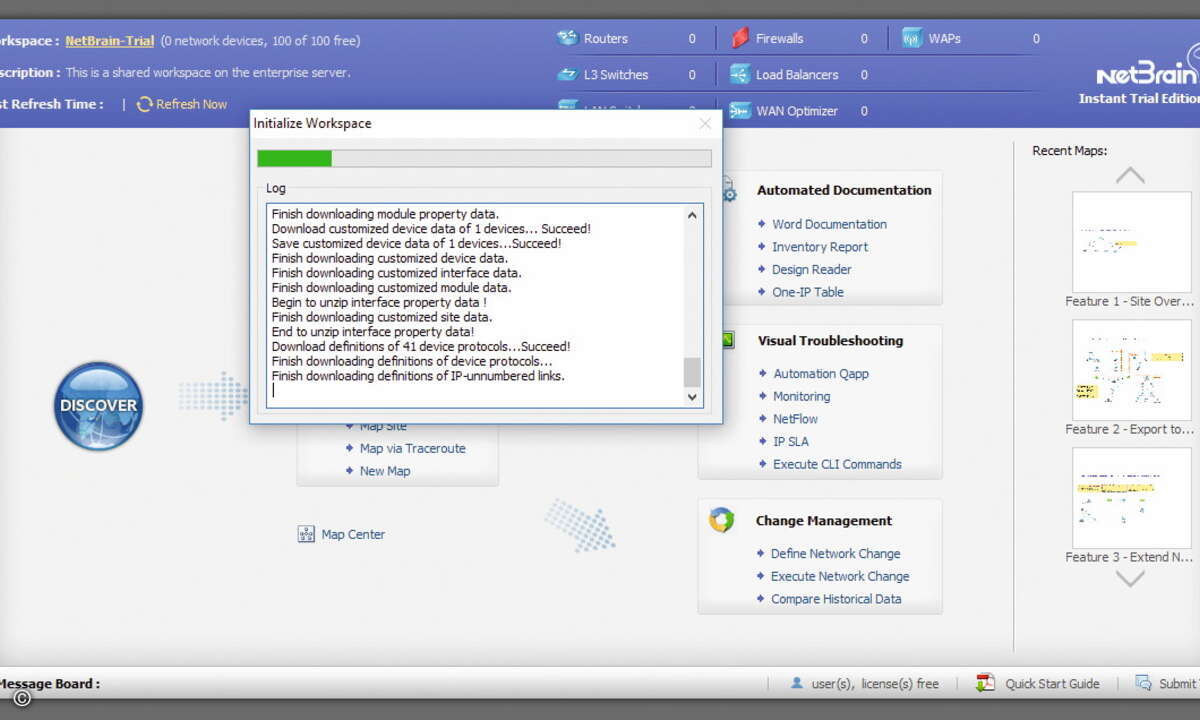Click the Load Balancers device icon
Screen dimensions: 1200x720
coord(740,74)
